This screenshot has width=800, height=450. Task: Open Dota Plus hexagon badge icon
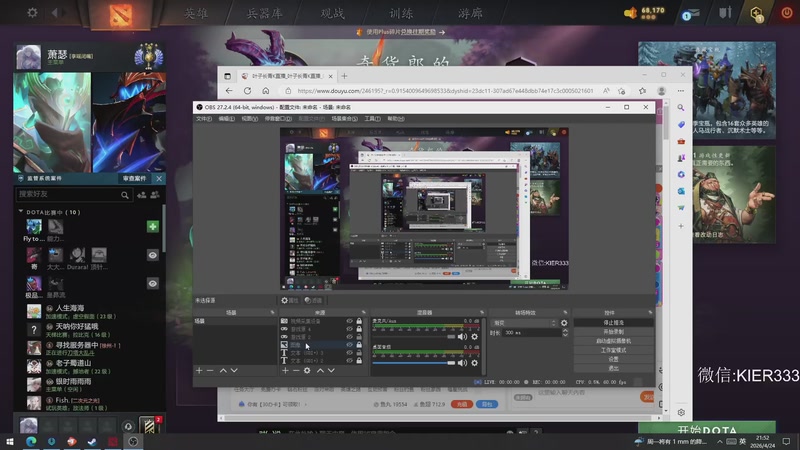756,13
